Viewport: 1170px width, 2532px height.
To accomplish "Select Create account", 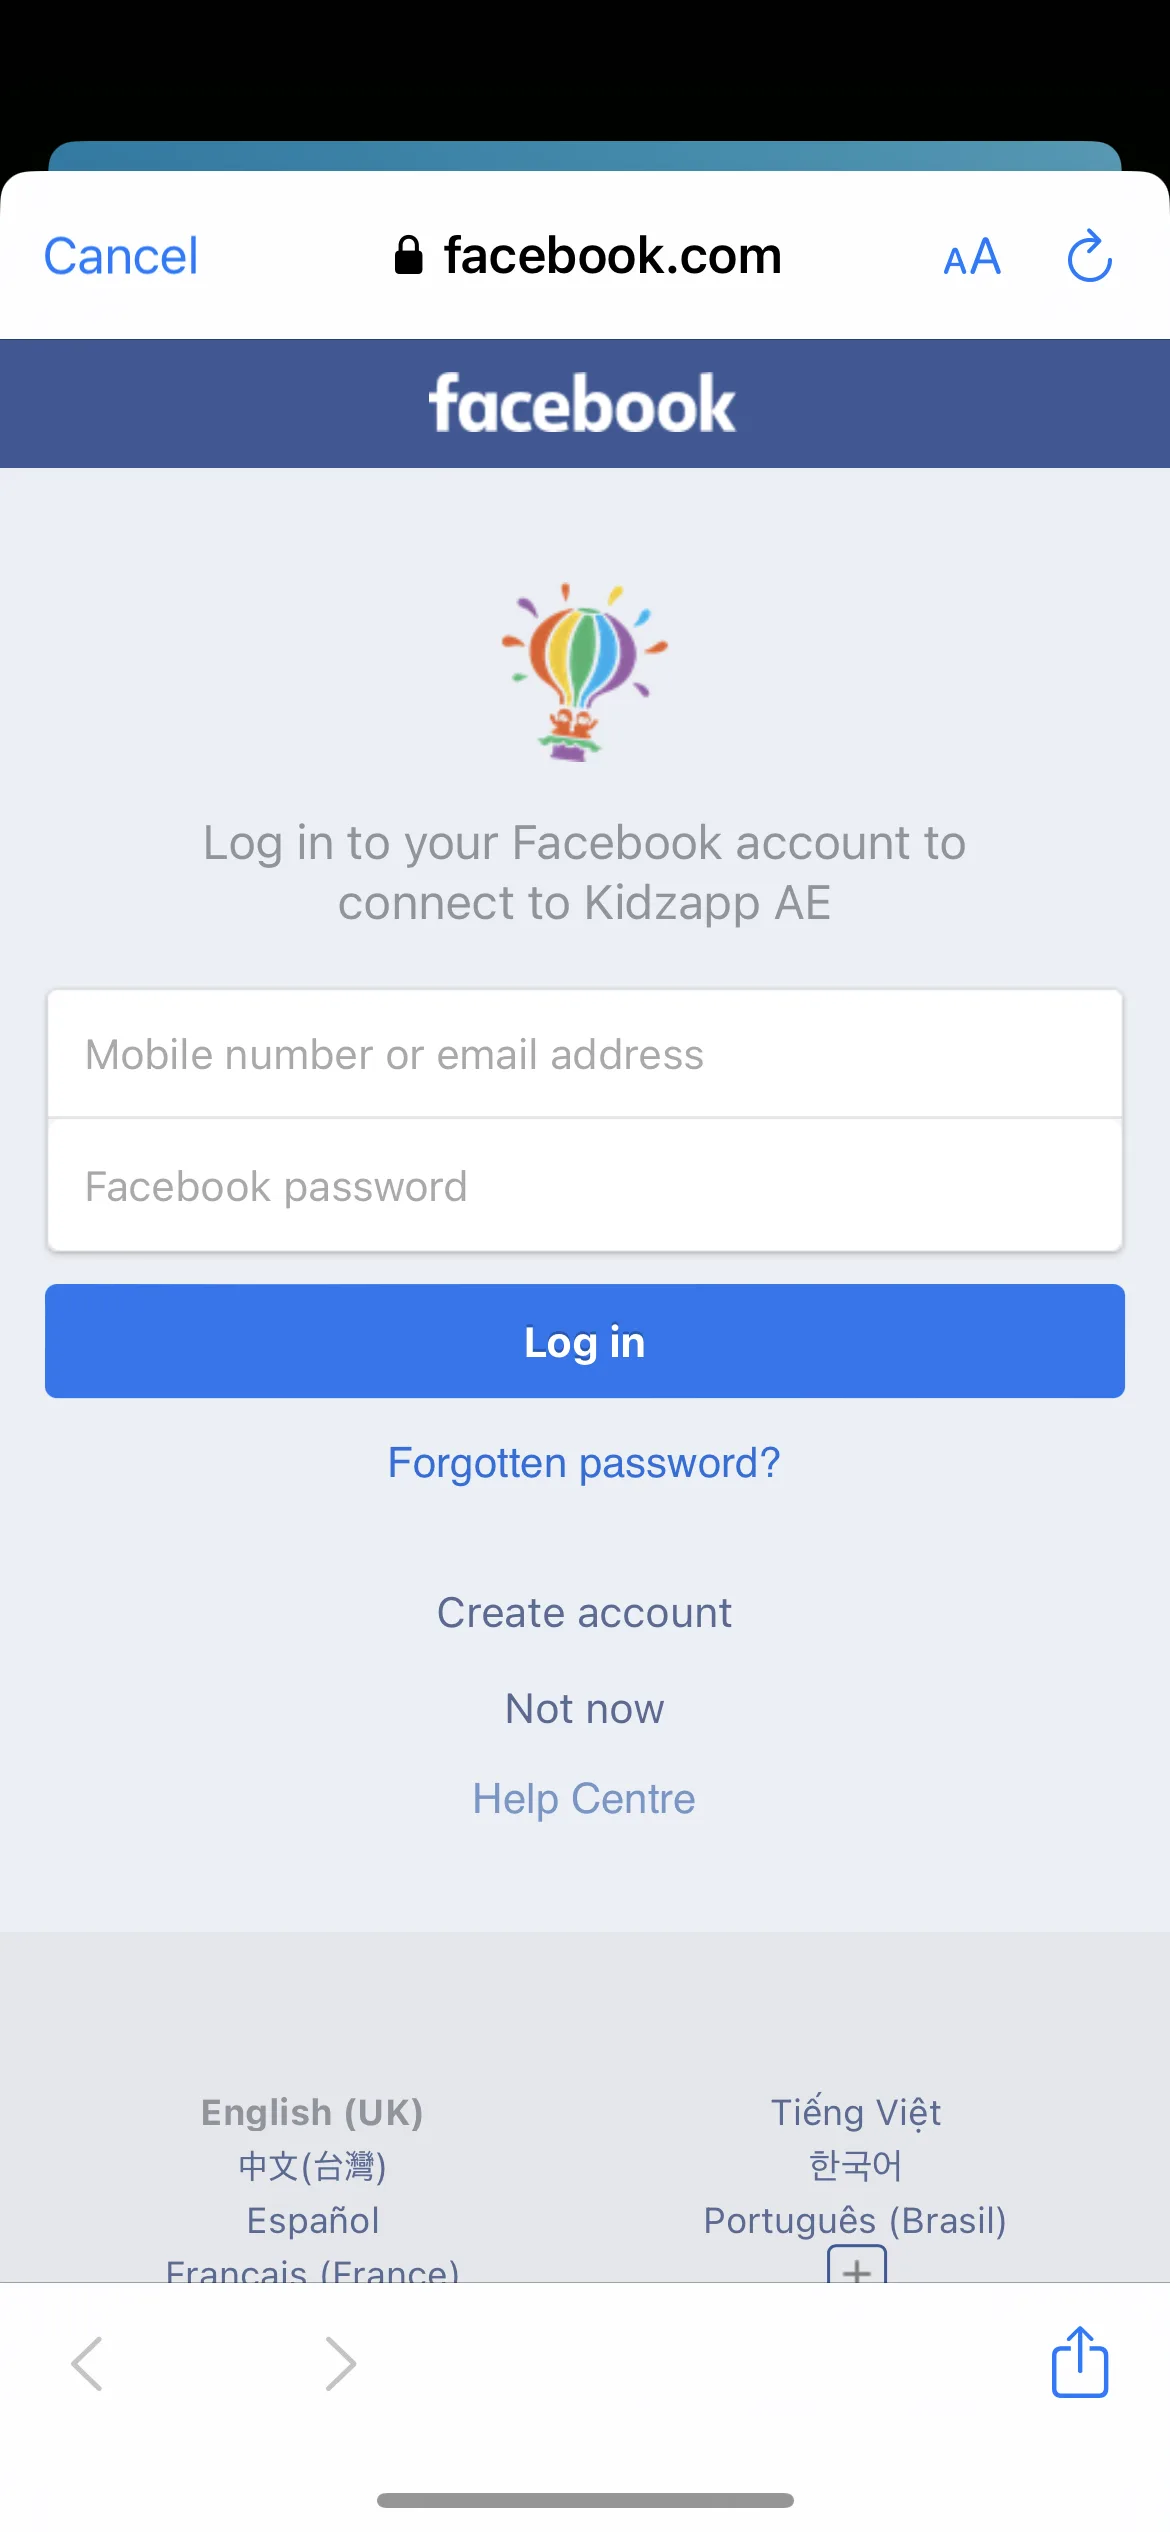I will (x=585, y=1613).
